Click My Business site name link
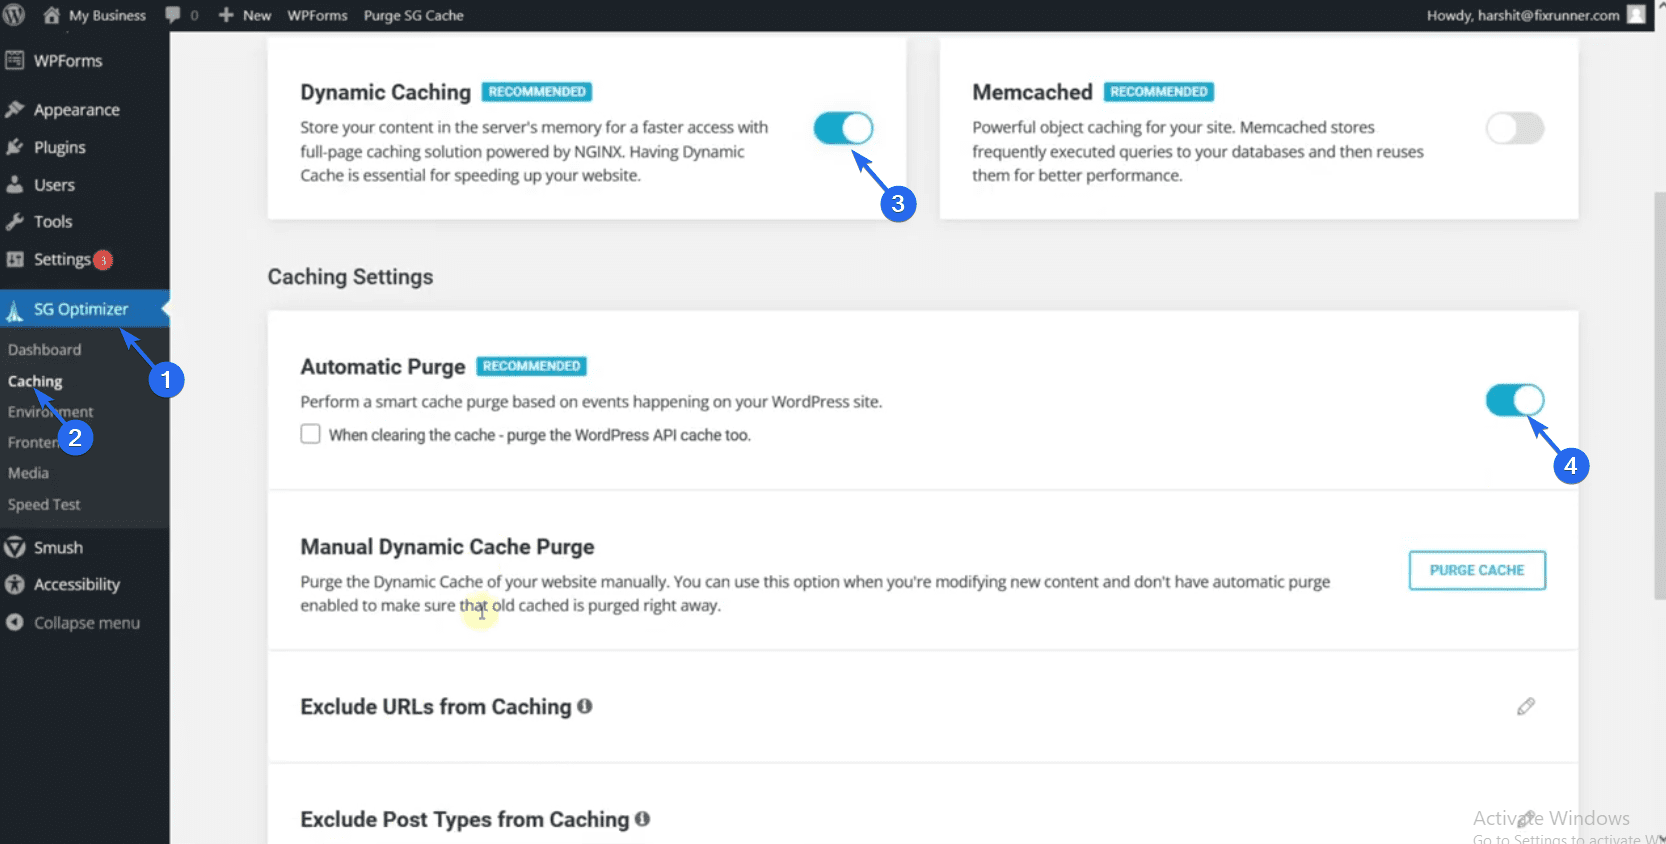This screenshot has height=844, width=1666. (x=107, y=15)
